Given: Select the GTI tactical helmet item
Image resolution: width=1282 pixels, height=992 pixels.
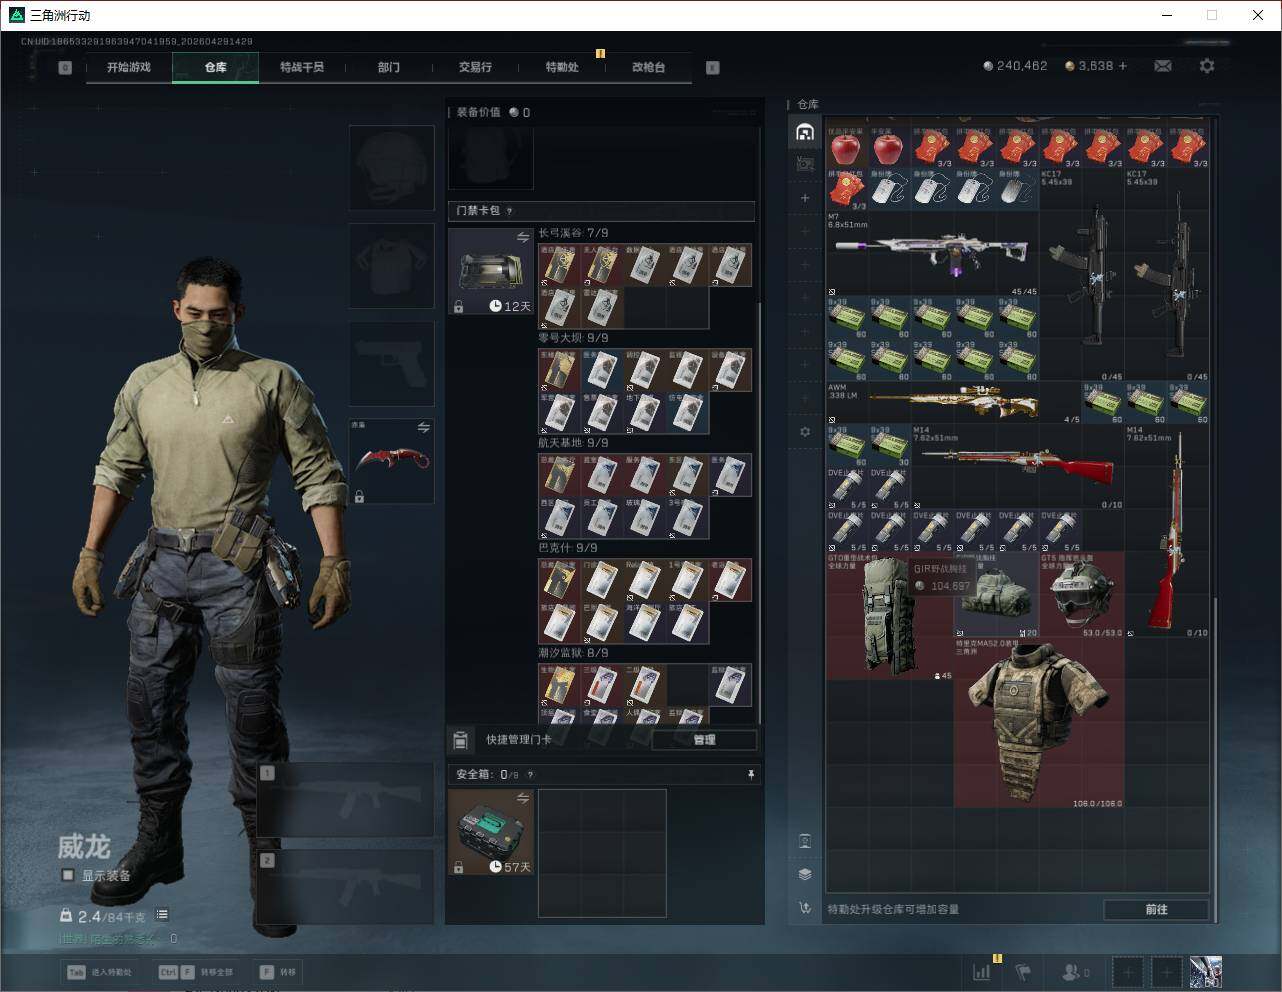Looking at the screenshot, I should pos(1081,594).
